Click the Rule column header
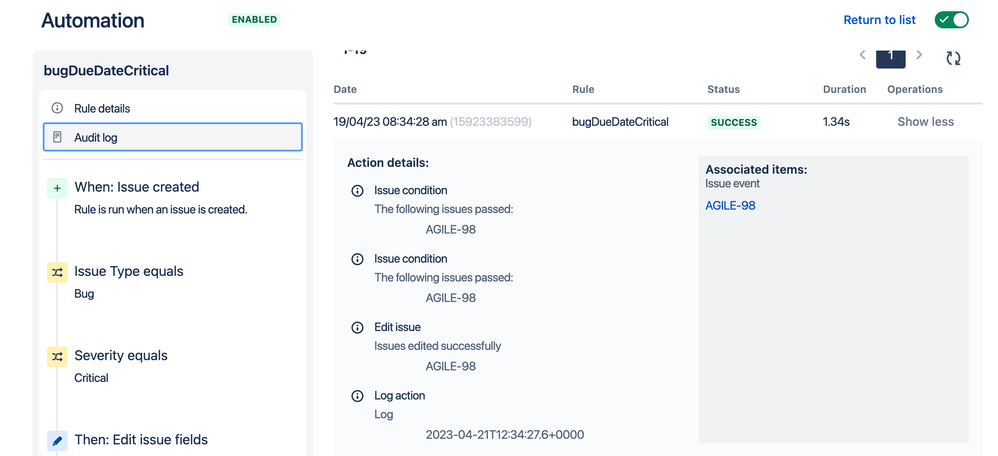 coord(583,89)
